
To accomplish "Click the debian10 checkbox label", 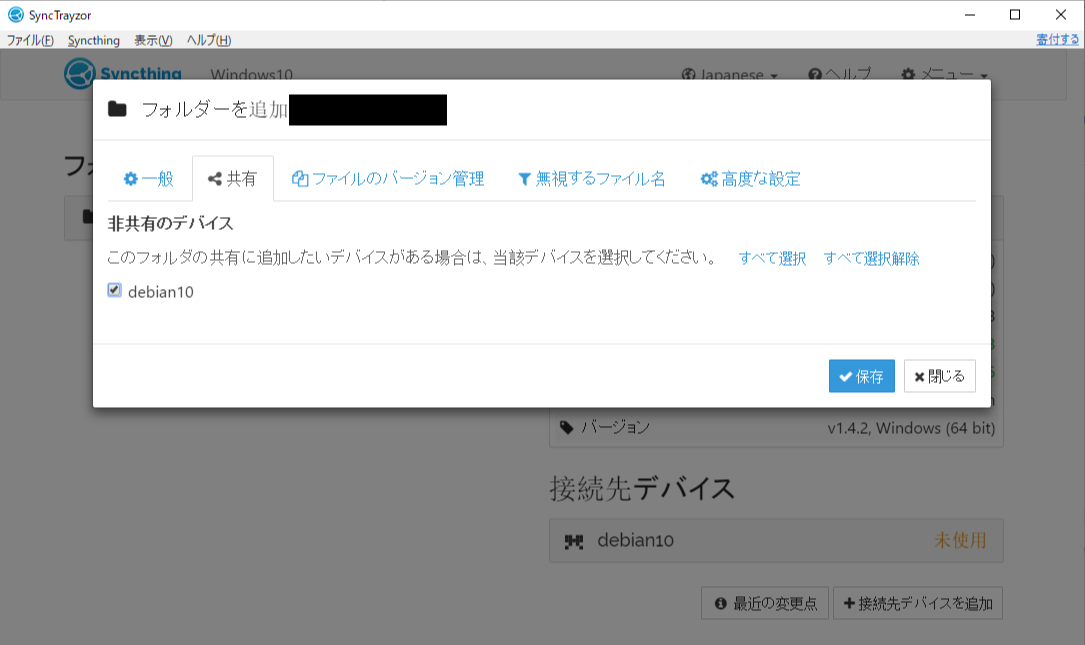I will (161, 292).
